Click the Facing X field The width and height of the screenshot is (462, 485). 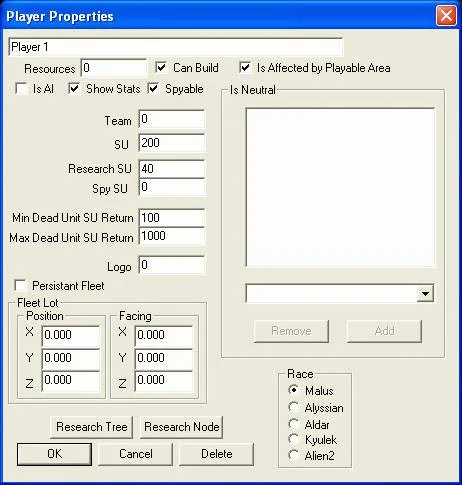(164, 336)
